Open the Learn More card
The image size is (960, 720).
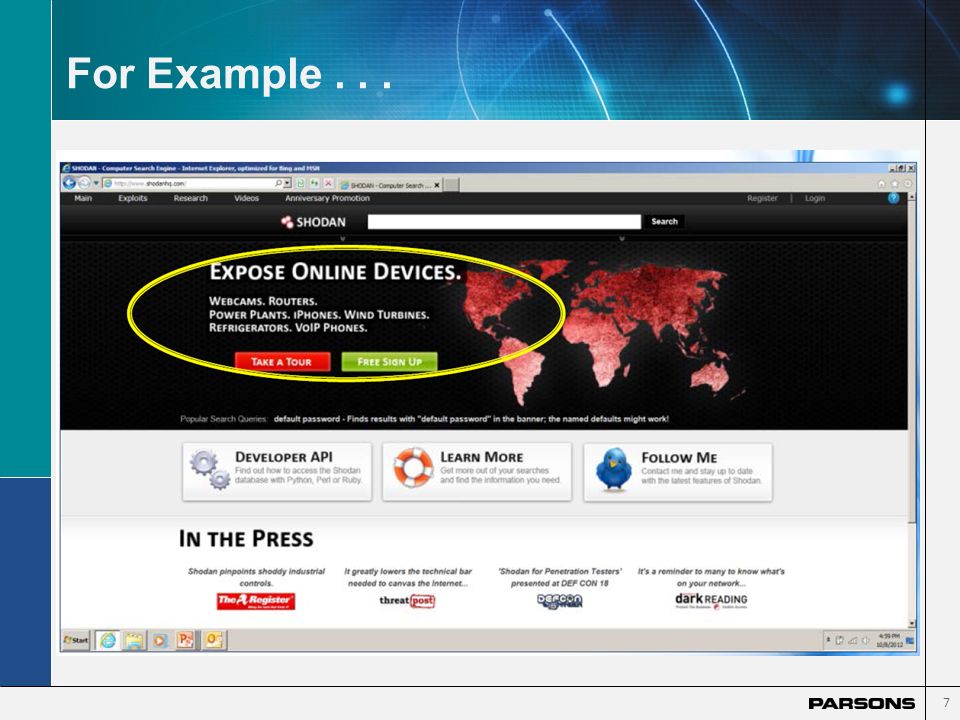477,472
